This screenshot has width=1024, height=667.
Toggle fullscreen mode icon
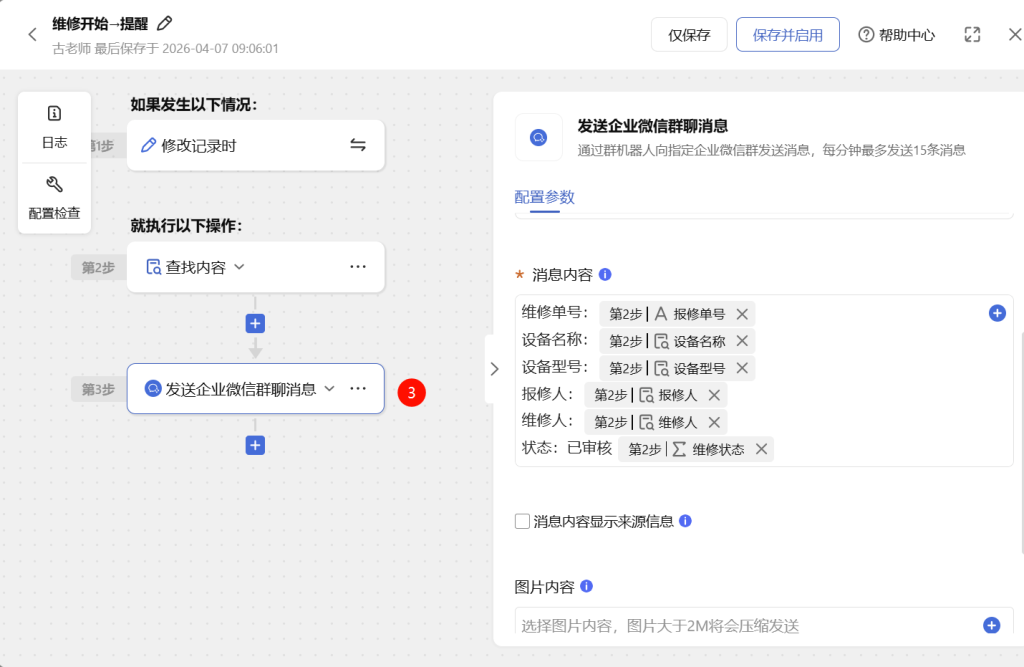click(972, 35)
